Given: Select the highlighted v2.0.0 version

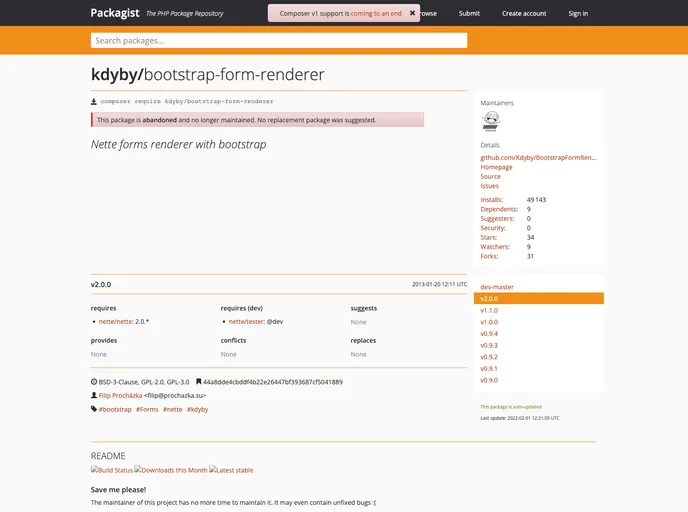Looking at the screenshot, I should 538,298.
